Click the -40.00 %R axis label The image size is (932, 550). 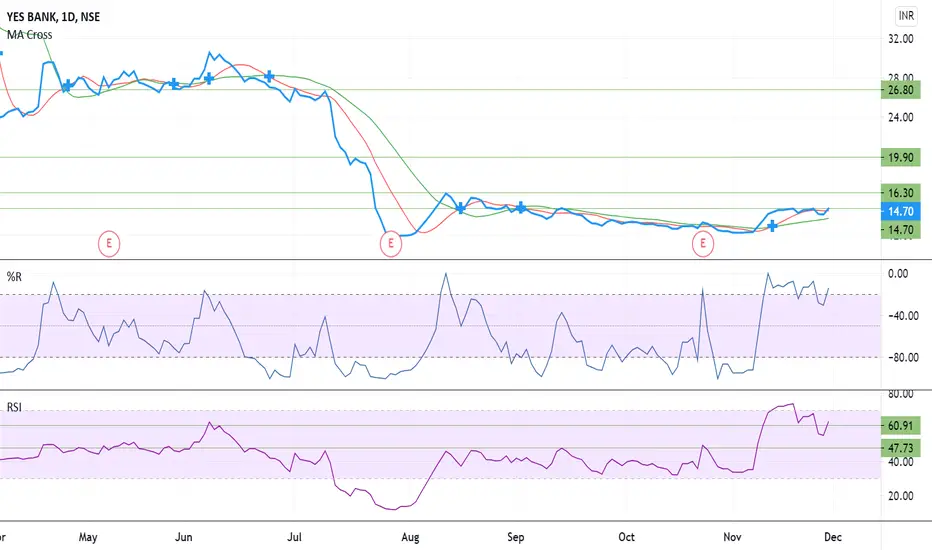pos(903,316)
